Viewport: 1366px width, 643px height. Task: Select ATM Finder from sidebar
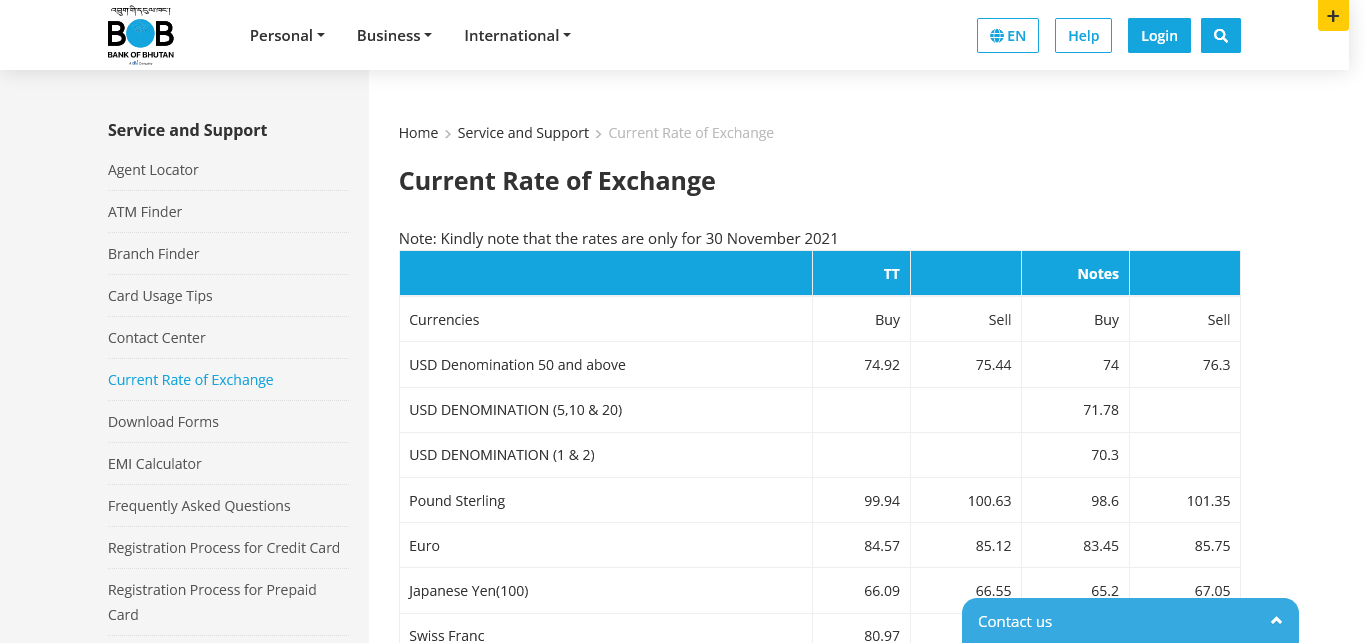coord(145,212)
